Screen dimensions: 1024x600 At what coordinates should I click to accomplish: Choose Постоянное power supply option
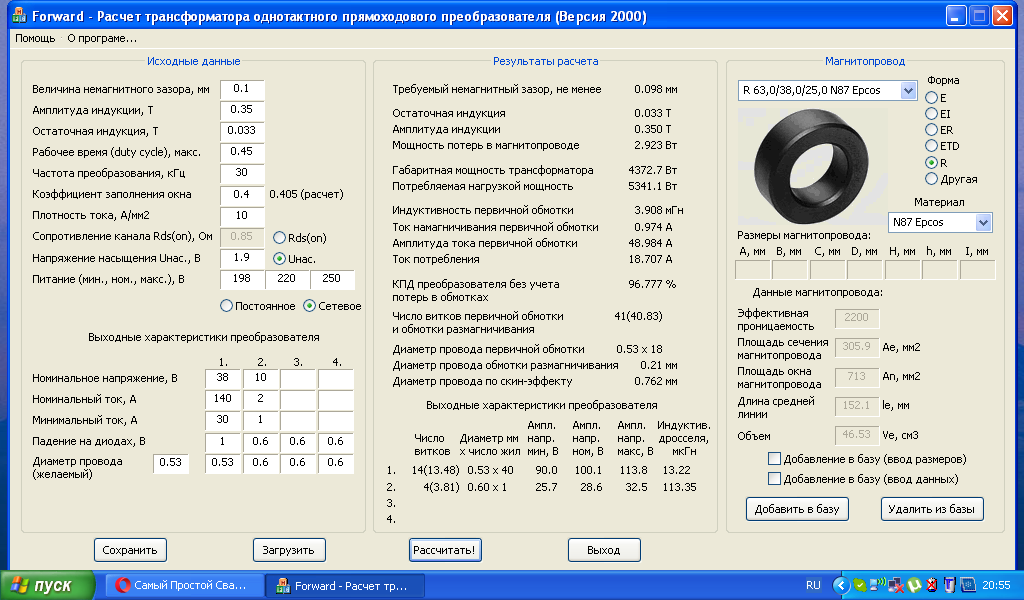tap(227, 306)
